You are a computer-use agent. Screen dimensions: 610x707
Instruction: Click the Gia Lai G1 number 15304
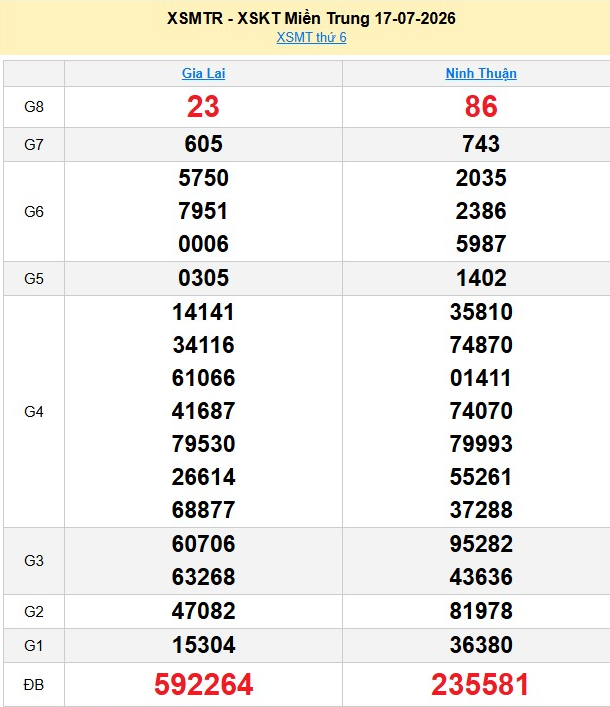[x=203, y=645]
